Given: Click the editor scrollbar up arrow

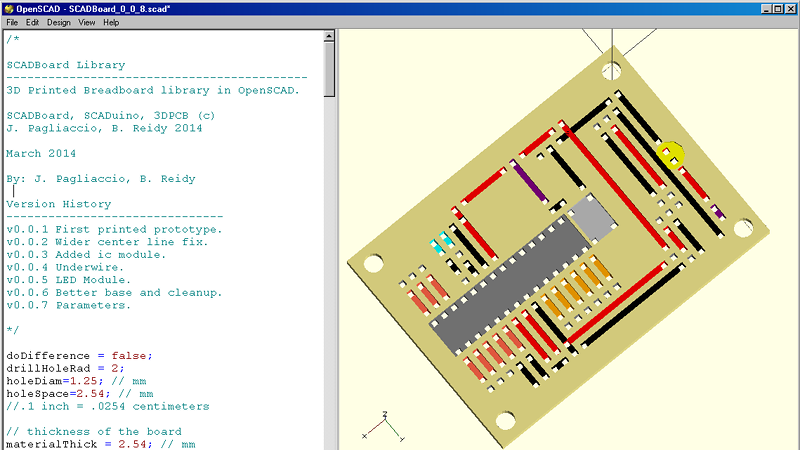Looking at the screenshot, I should point(329,37).
